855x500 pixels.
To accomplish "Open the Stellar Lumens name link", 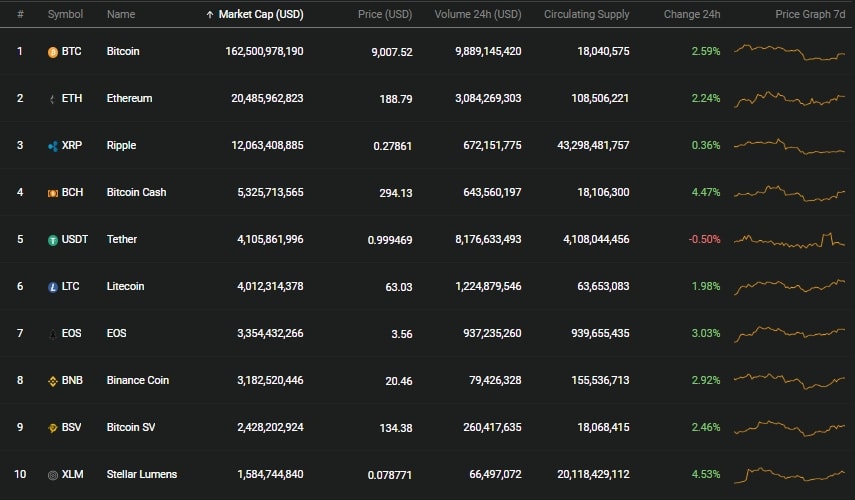I will (142, 474).
